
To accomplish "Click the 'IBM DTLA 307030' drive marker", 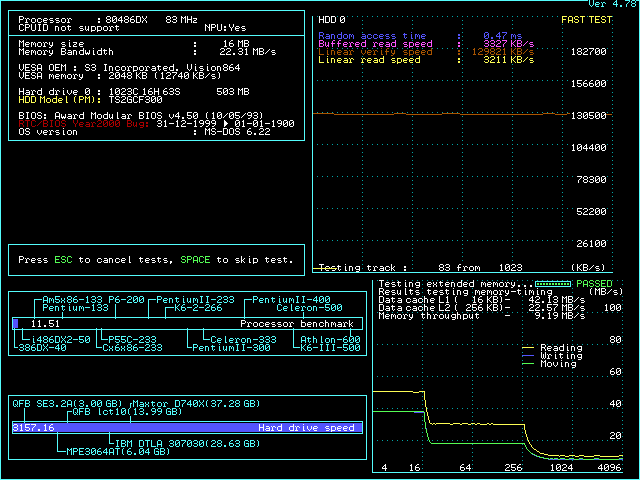I will 187,444.
